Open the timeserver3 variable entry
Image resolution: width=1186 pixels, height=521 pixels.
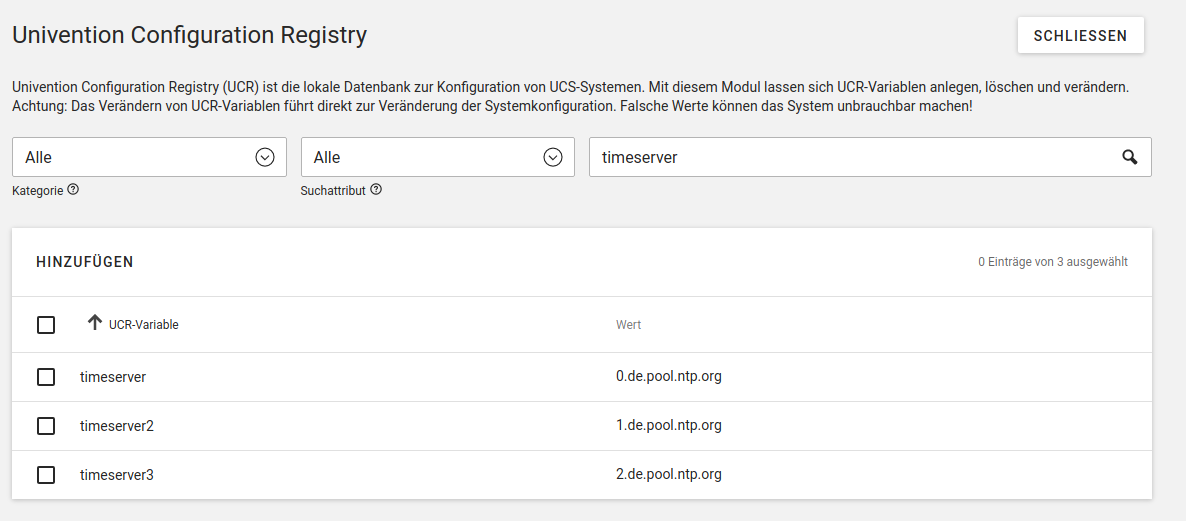click(117, 475)
